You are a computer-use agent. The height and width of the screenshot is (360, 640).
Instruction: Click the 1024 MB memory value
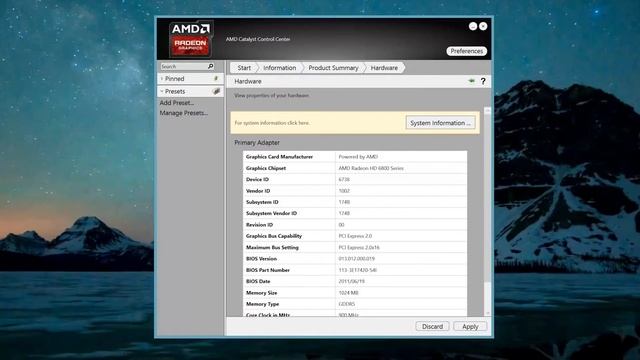click(349, 293)
